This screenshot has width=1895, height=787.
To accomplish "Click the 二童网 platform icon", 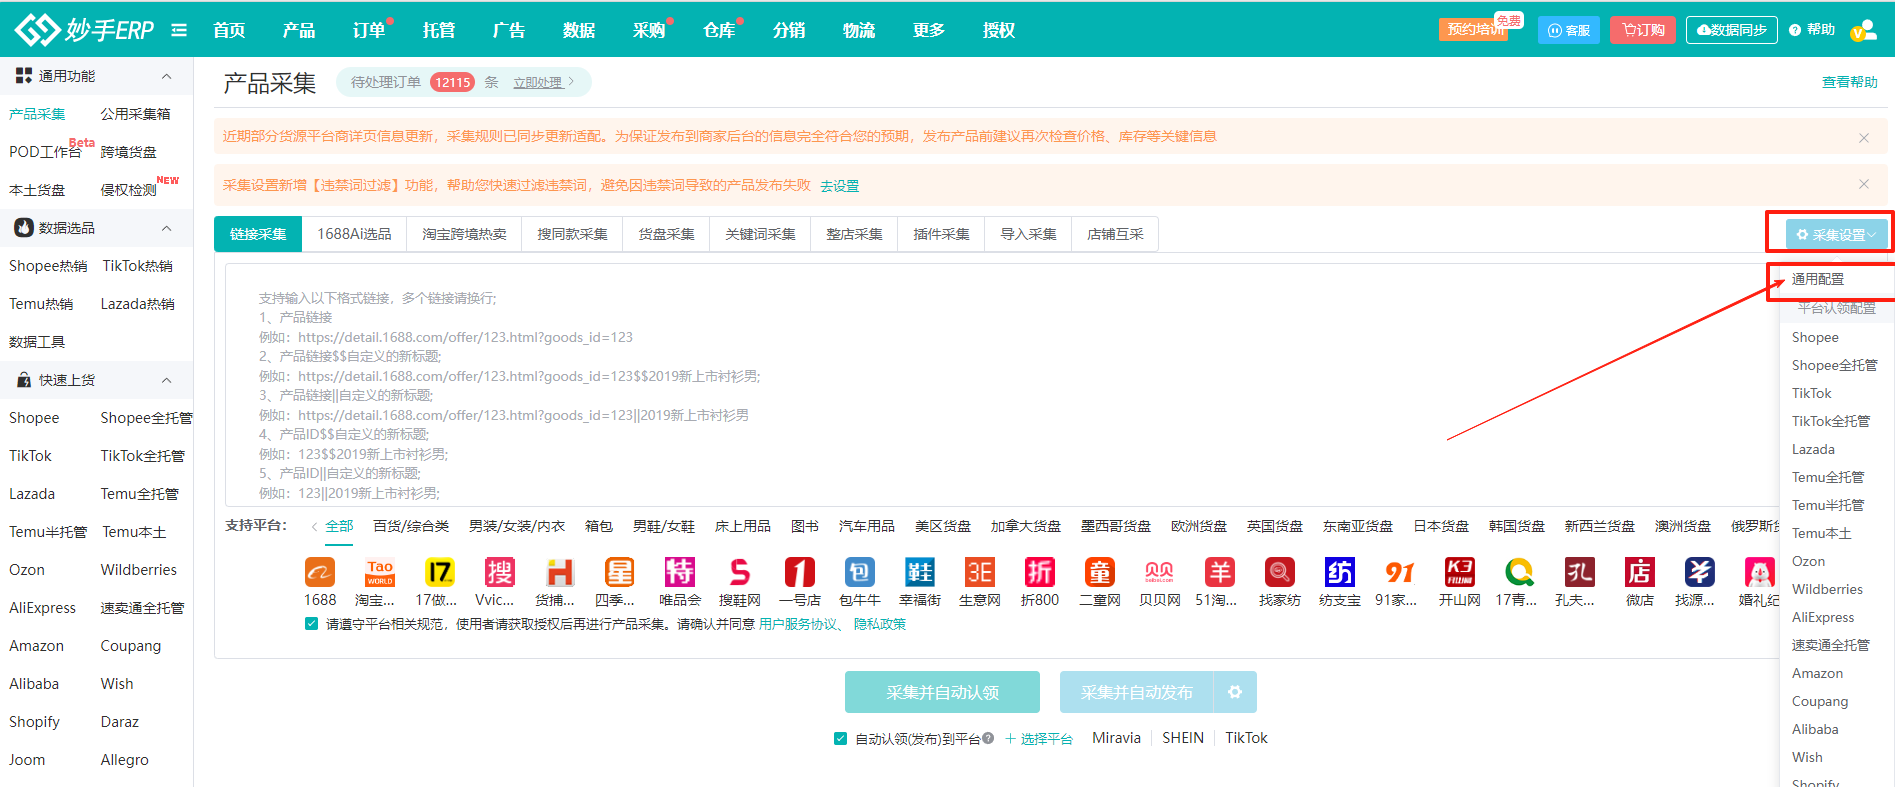I will click(1100, 573).
